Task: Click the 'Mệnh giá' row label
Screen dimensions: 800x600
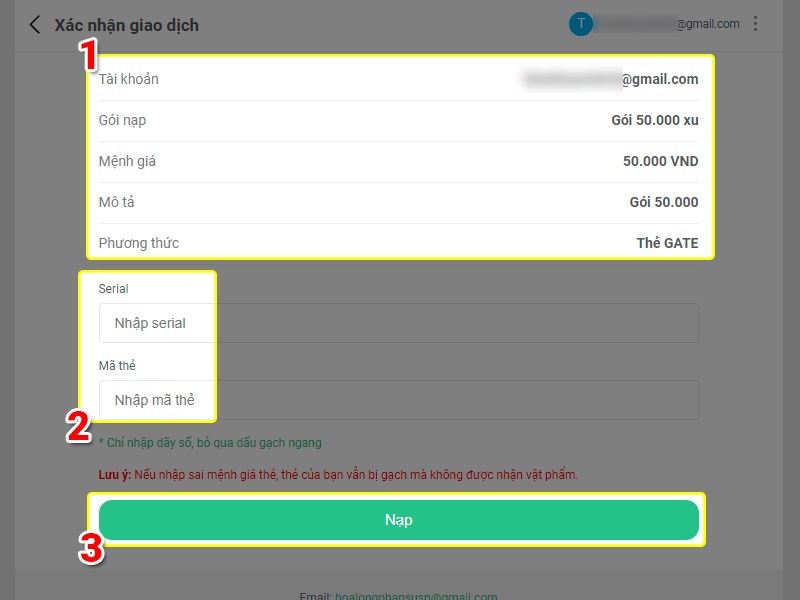Action: (127, 161)
